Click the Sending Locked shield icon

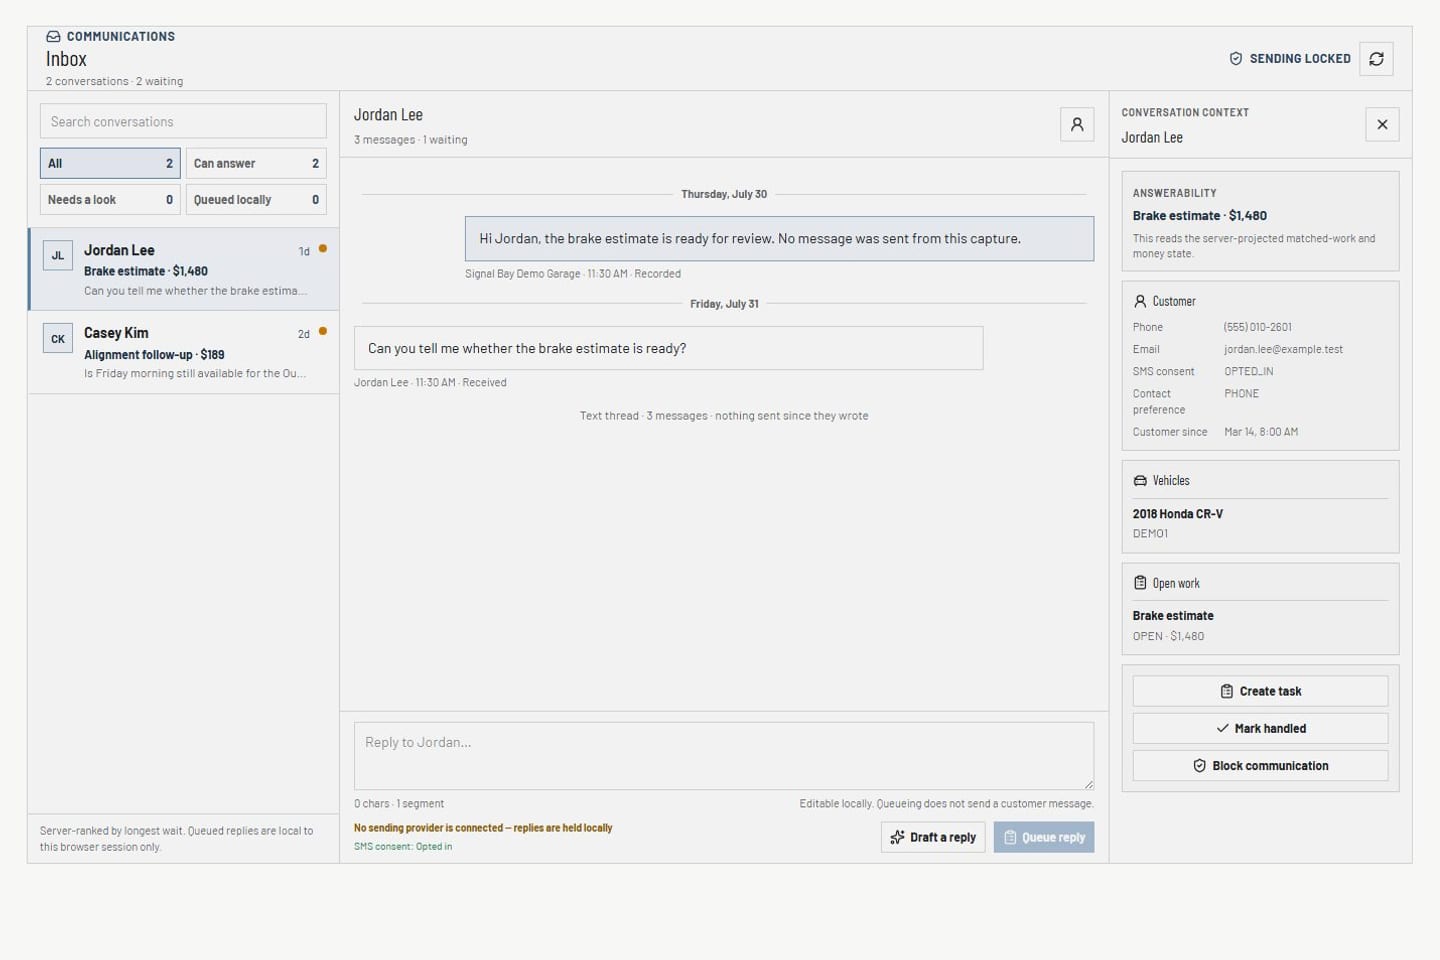click(x=1236, y=59)
